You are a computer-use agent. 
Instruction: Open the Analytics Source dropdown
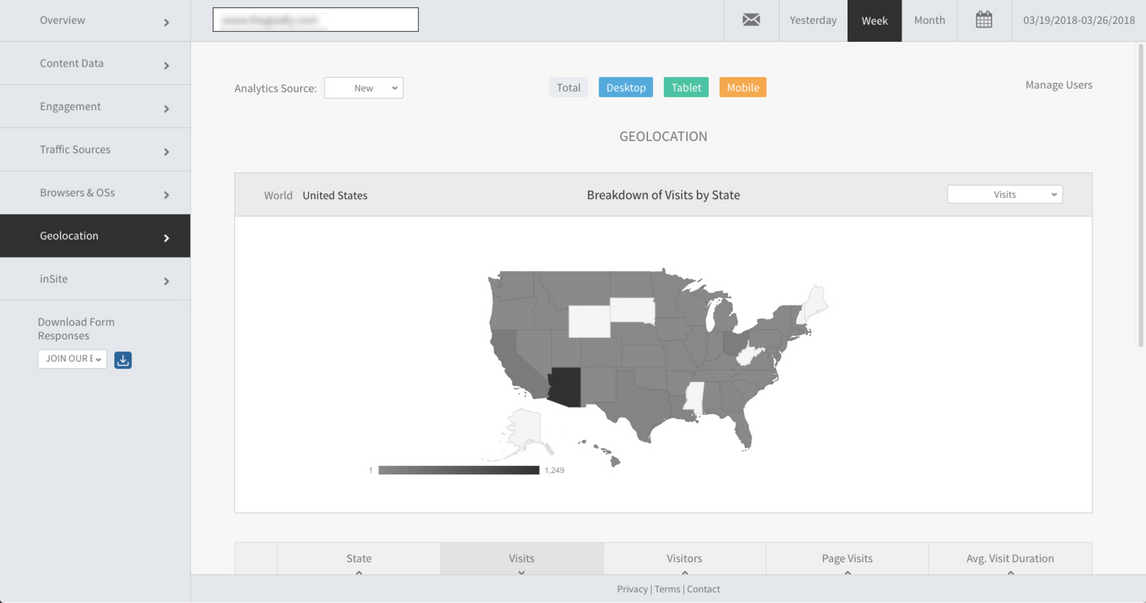click(x=363, y=88)
